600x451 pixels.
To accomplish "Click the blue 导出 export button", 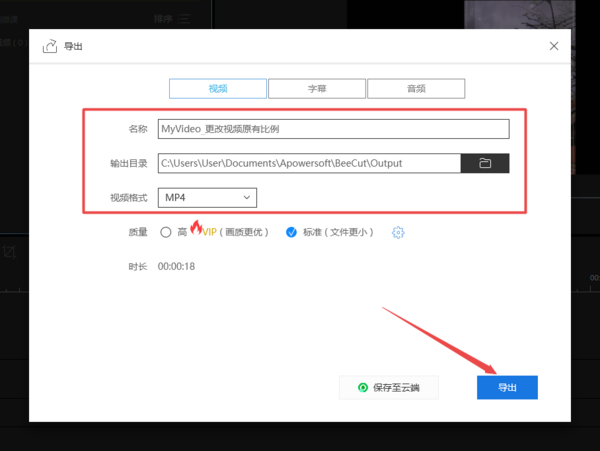I will click(x=507, y=387).
